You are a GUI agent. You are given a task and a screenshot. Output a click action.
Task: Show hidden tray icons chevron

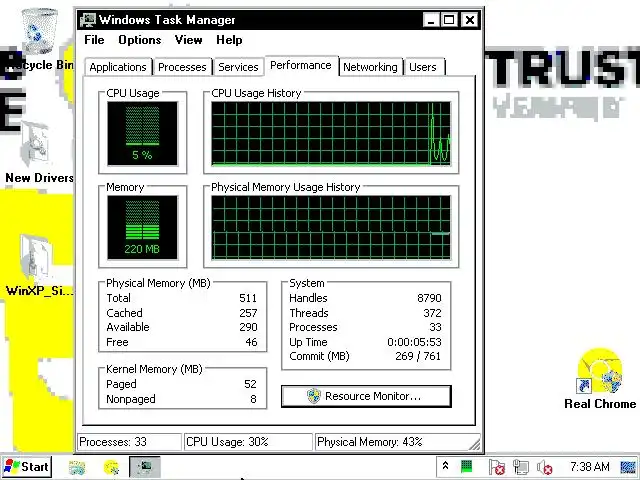click(x=445, y=466)
